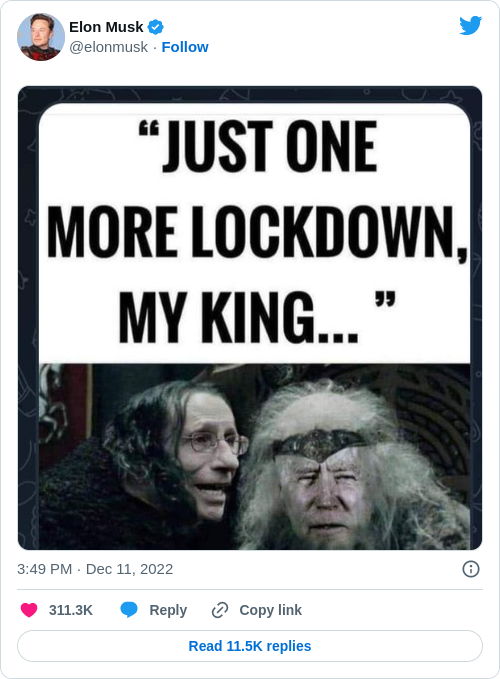The image size is (500, 679).
Task: Click the dark patterned border of the image
Action: [x=28, y=318]
